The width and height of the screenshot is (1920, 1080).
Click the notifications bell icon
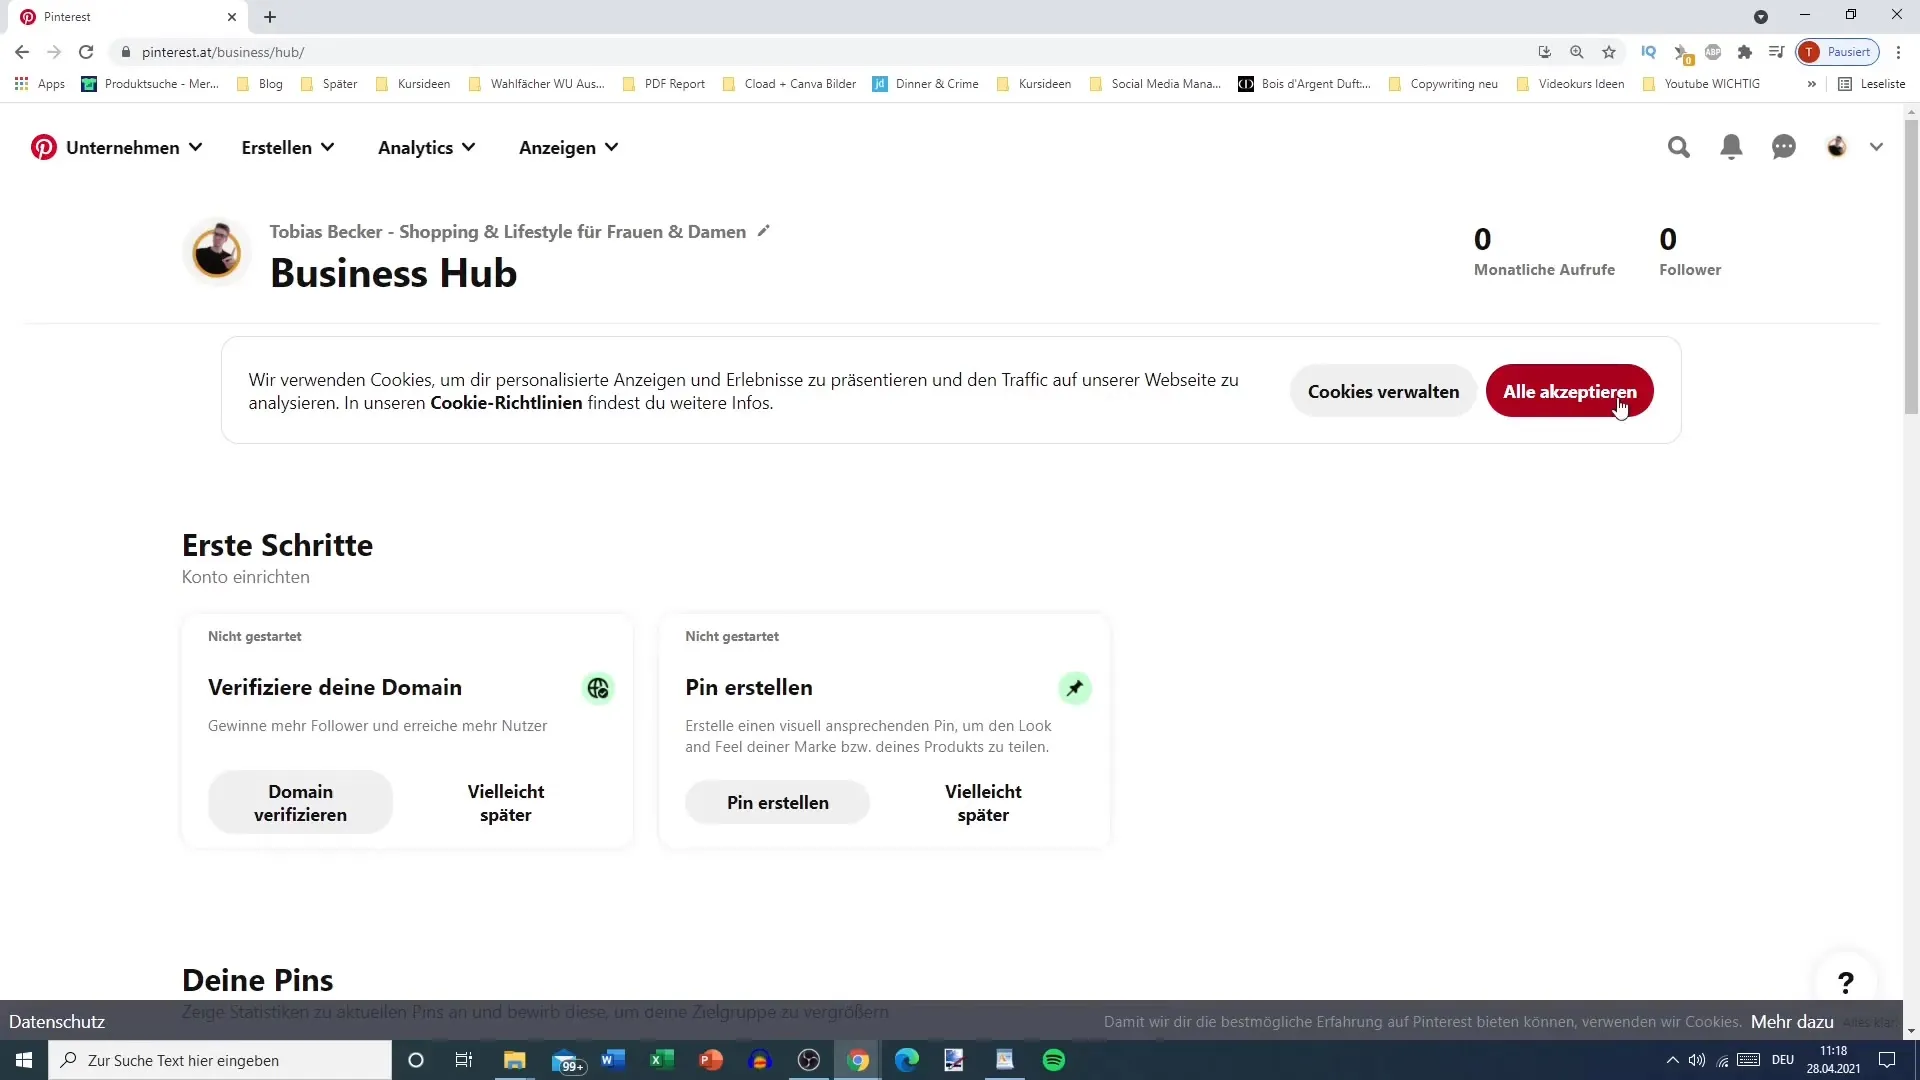tap(1731, 146)
